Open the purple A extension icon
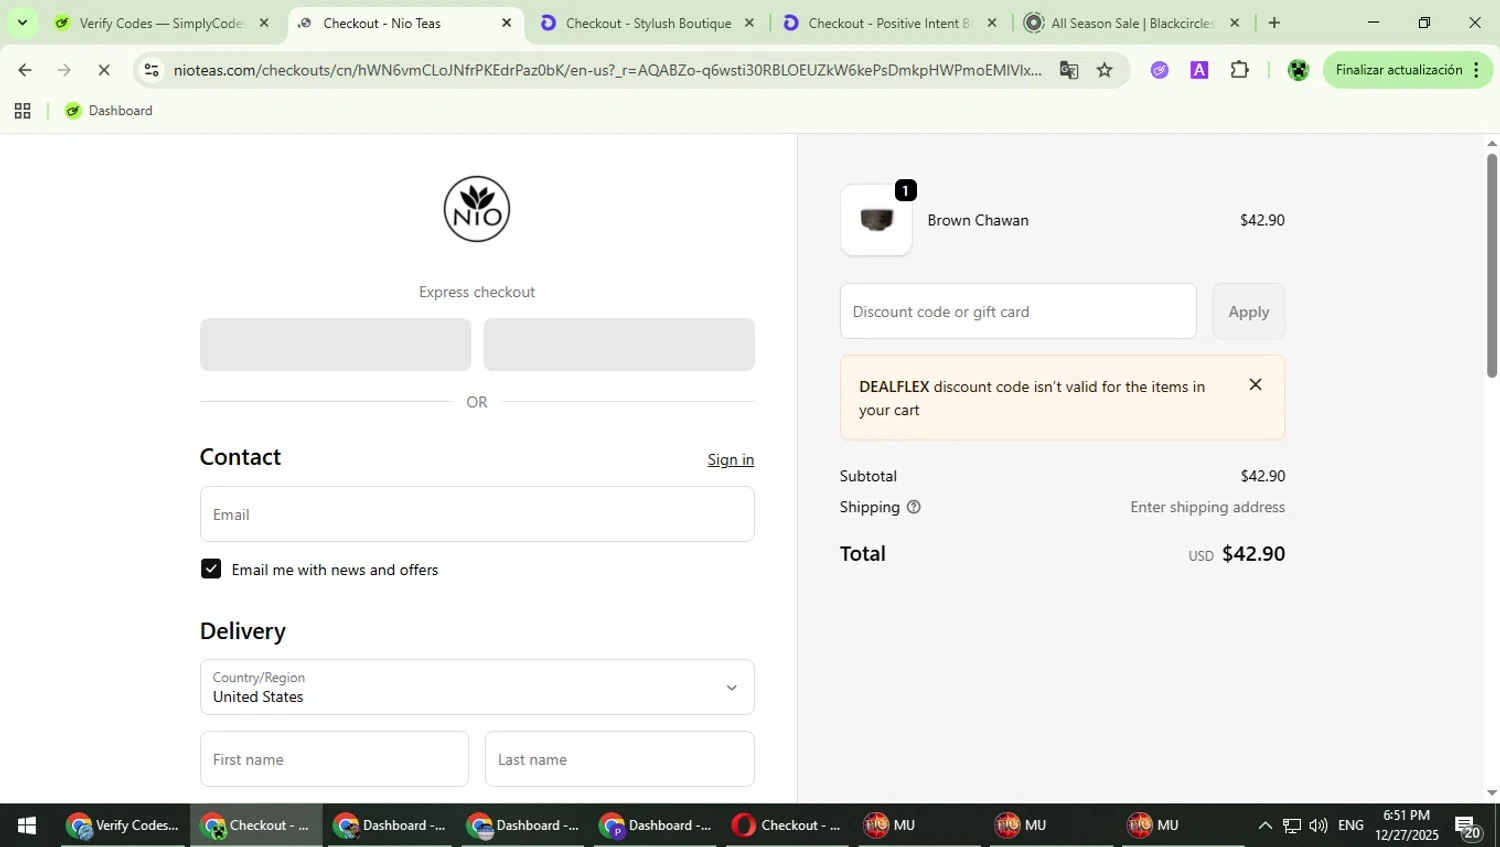The width and height of the screenshot is (1500, 847). tap(1199, 70)
